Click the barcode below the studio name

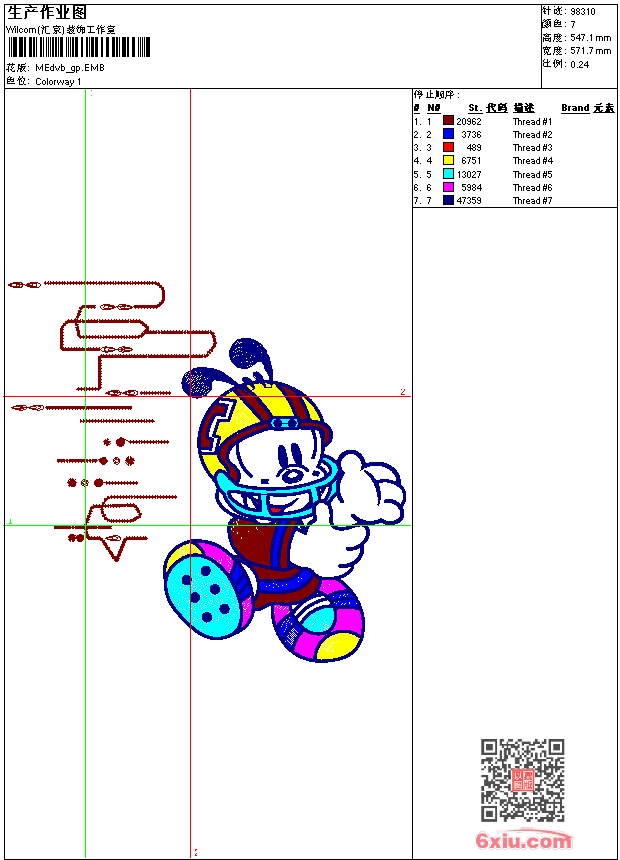point(79,47)
